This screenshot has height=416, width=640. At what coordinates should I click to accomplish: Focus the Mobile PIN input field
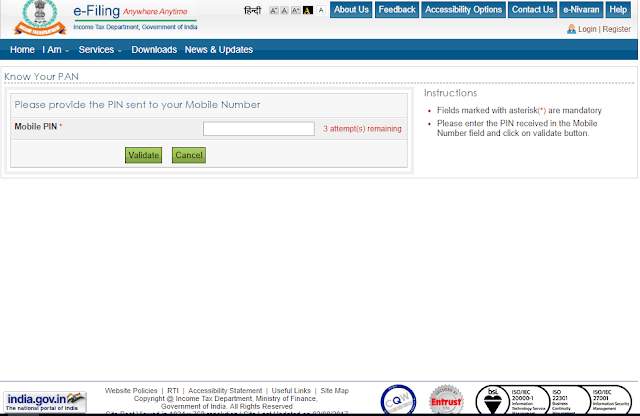pos(259,129)
